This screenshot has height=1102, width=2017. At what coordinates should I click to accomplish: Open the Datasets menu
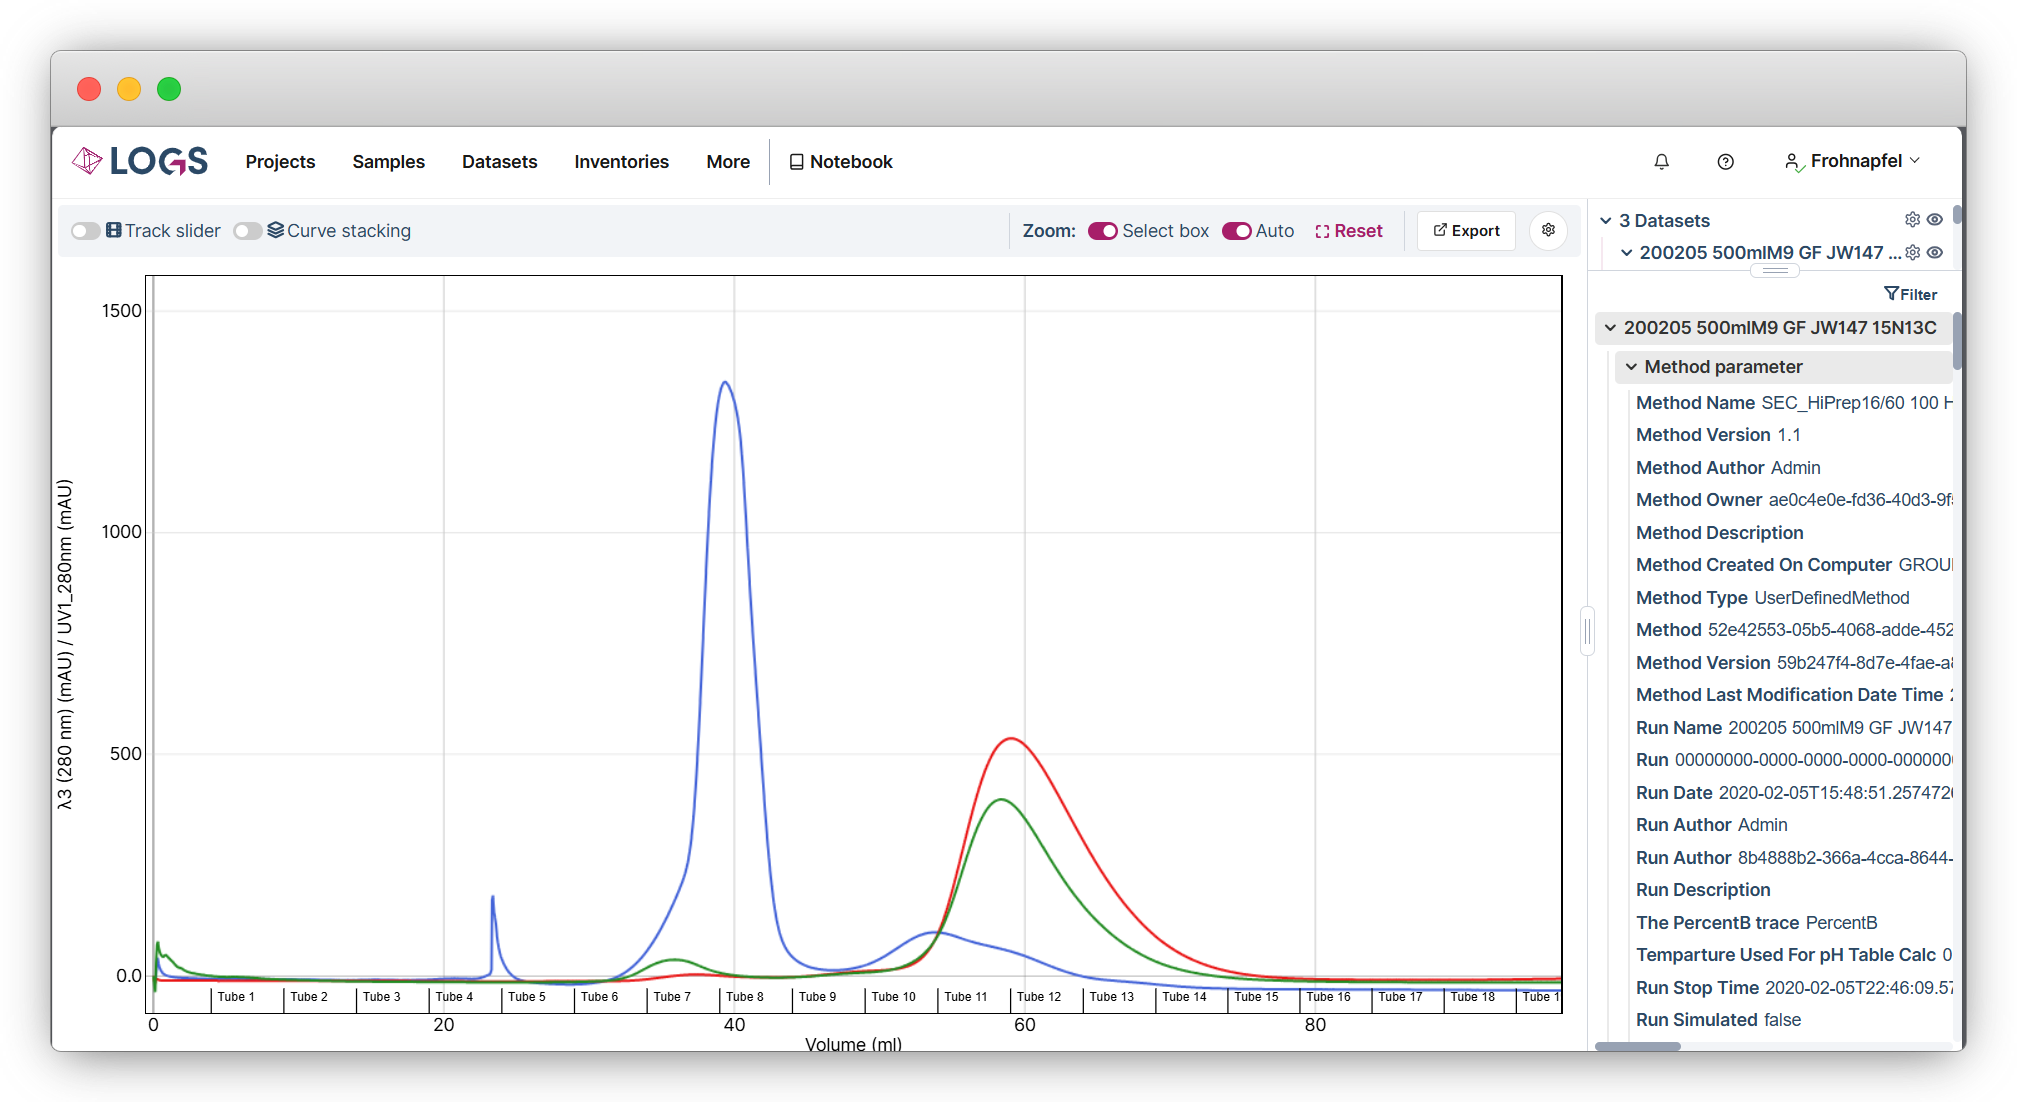tap(499, 162)
